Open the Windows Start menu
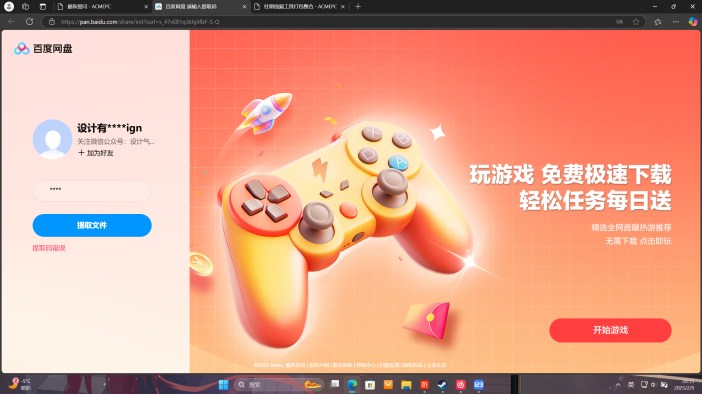 (223, 385)
